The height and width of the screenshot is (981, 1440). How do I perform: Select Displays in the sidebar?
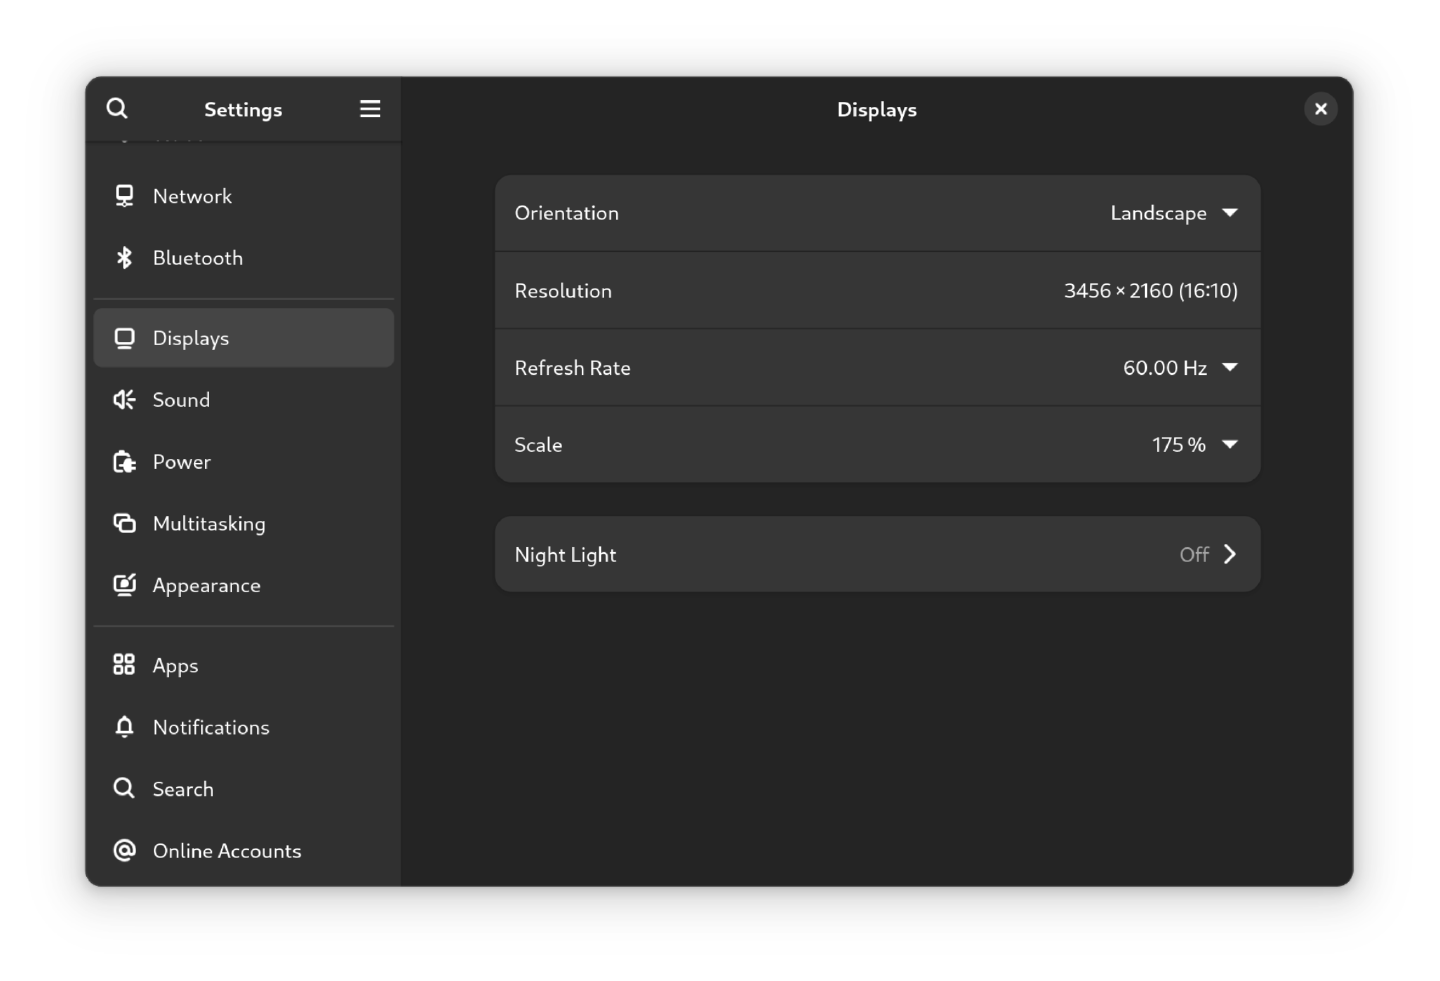243,338
